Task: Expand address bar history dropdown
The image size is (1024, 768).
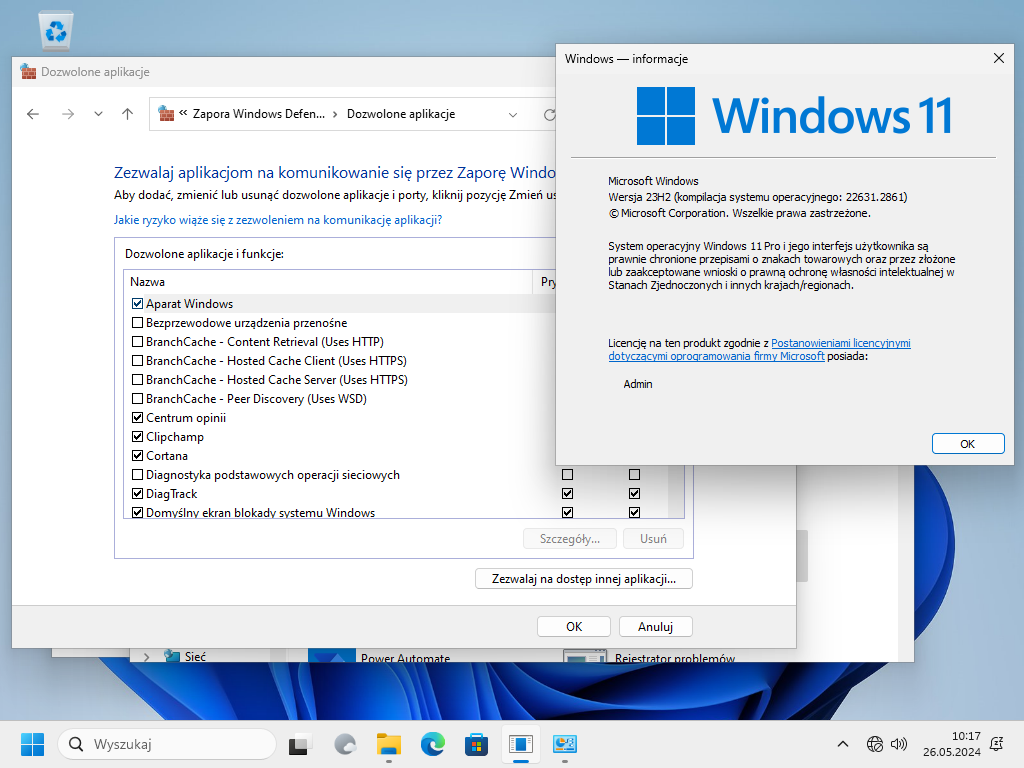Action: coord(513,114)
